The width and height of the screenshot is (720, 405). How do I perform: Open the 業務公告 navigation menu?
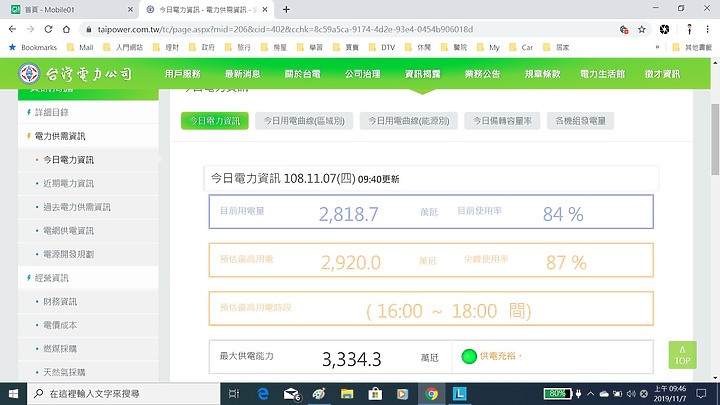pyautogui.click(x=482, y=74)
